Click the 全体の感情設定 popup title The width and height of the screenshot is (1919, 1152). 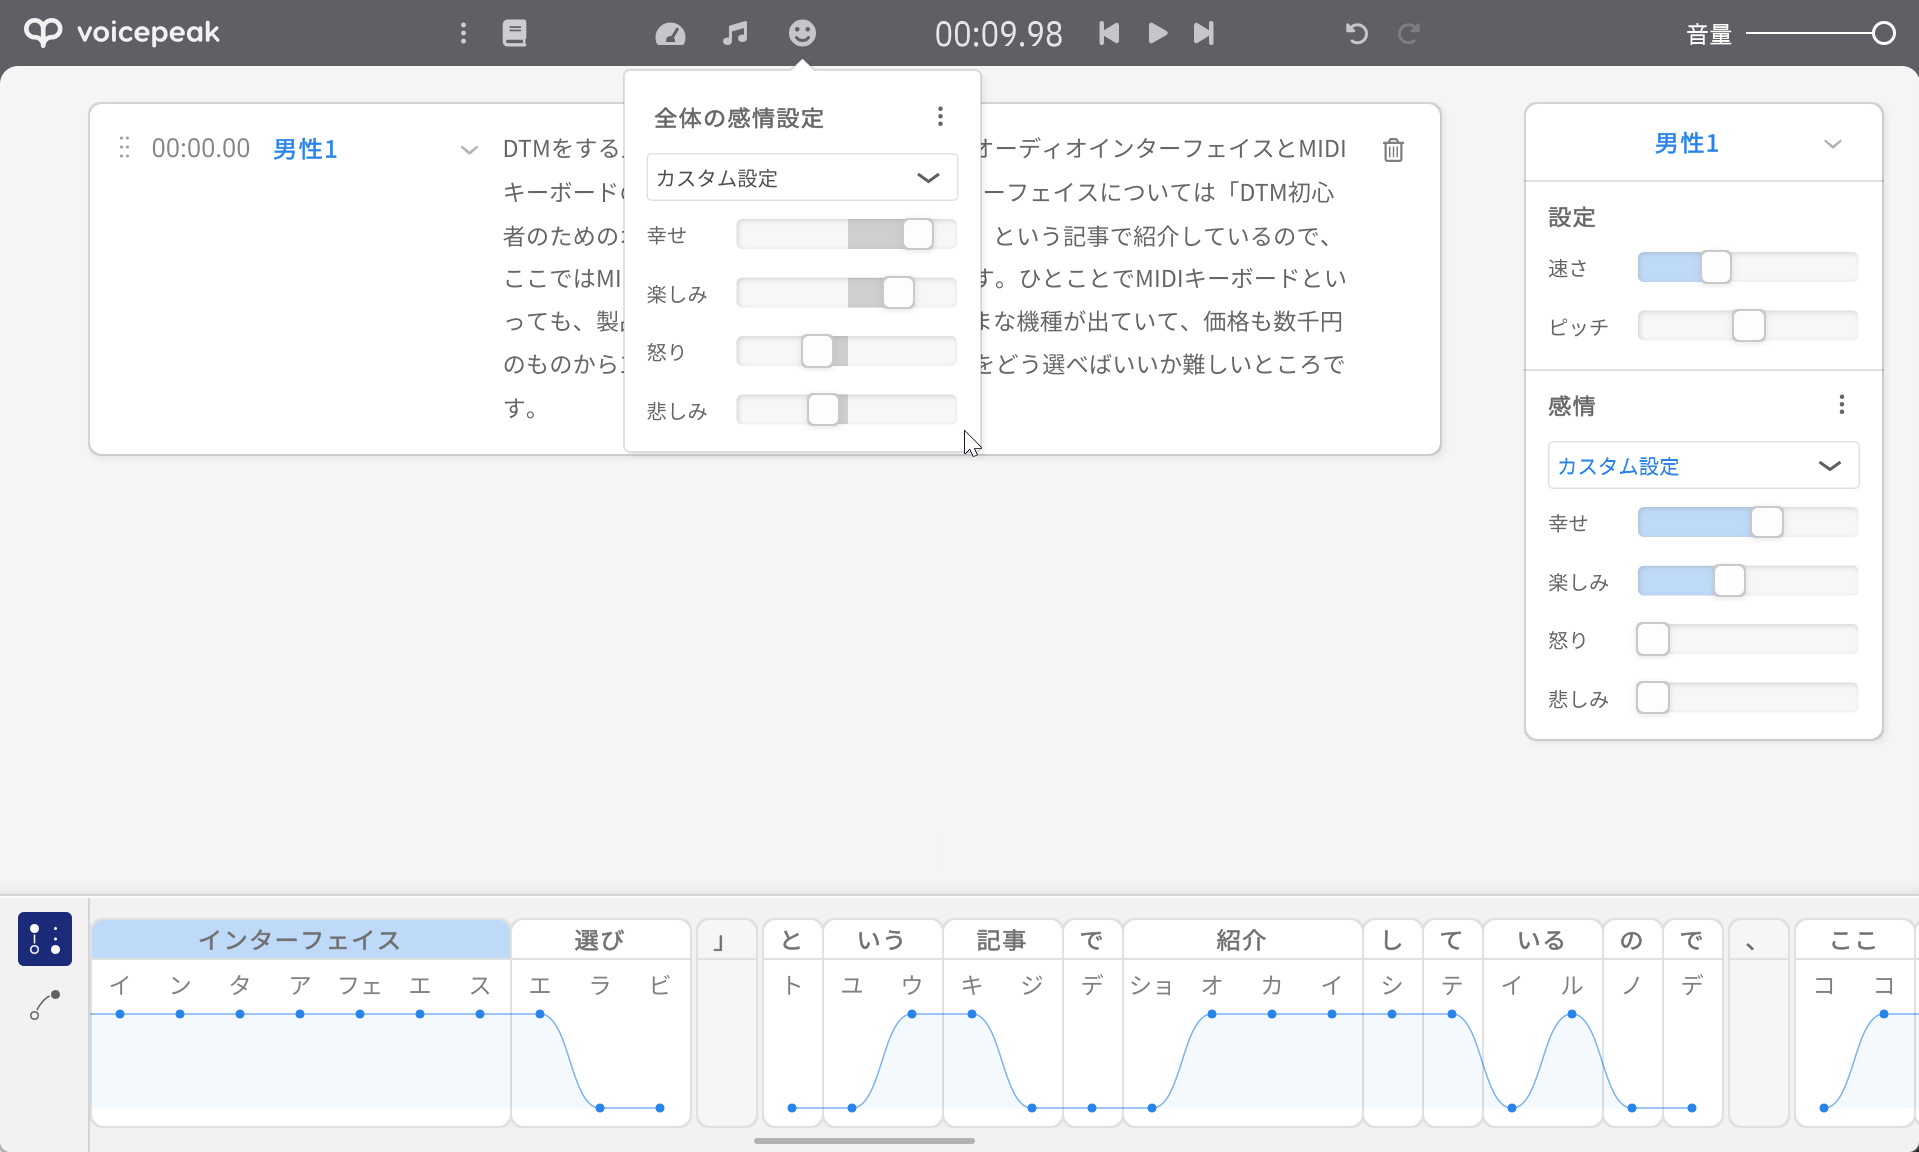coord(739,118)
